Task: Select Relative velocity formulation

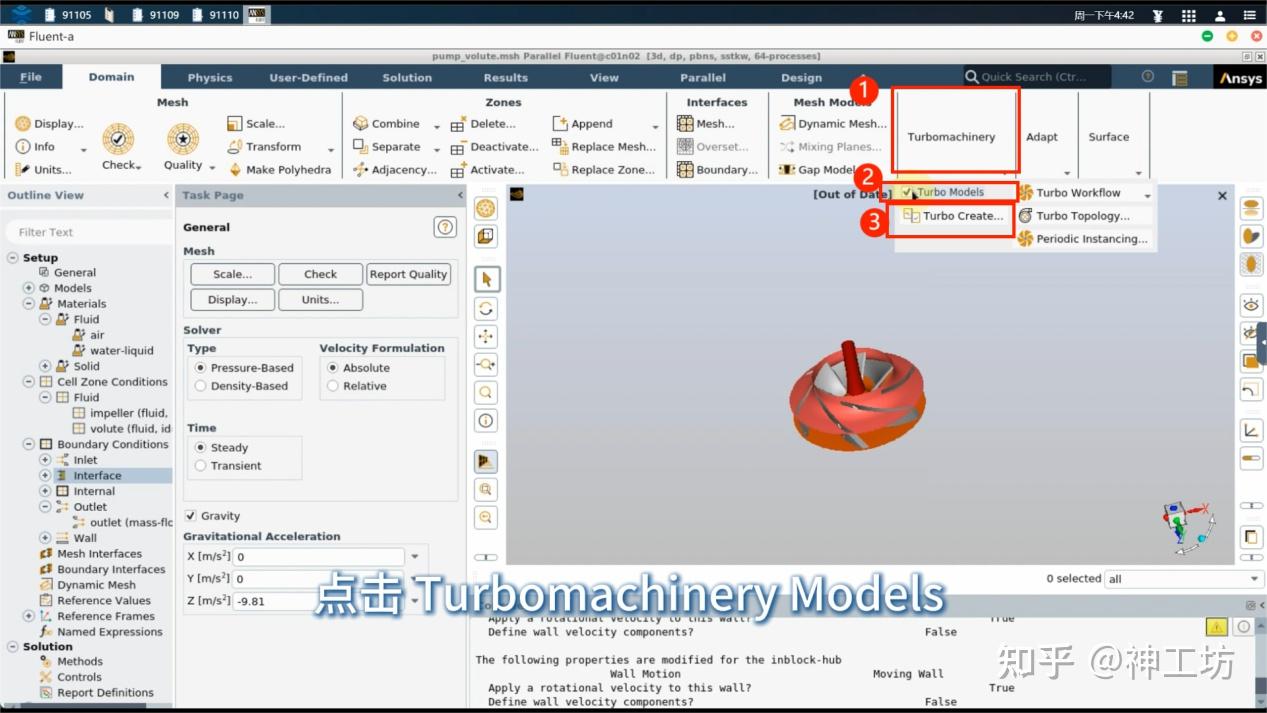Action: coord(333,386)
